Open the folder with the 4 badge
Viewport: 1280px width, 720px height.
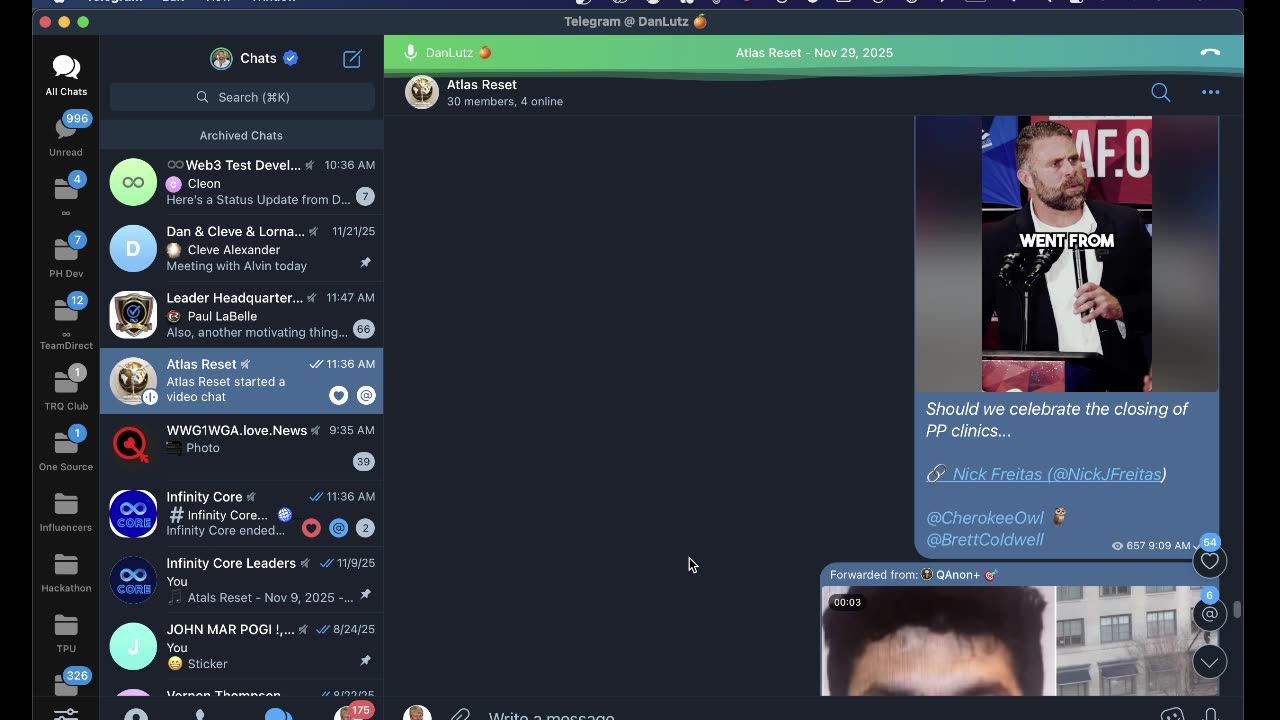tap(66, 195)
